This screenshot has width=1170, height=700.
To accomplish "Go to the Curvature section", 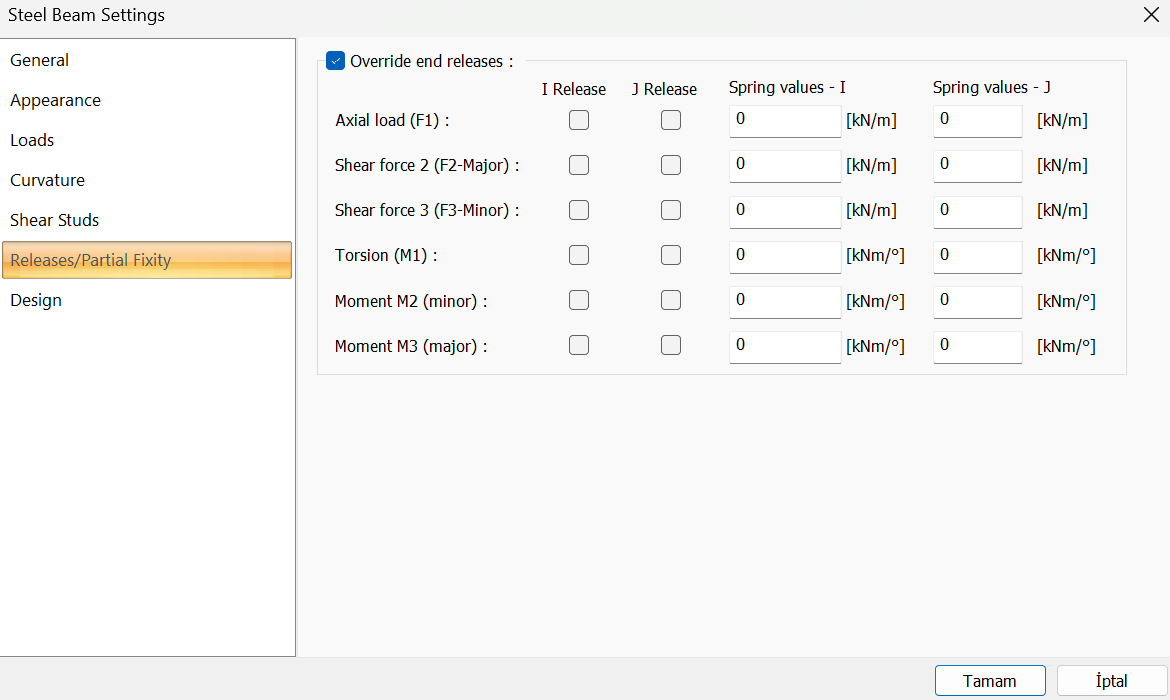I will (x=48, y=180).
